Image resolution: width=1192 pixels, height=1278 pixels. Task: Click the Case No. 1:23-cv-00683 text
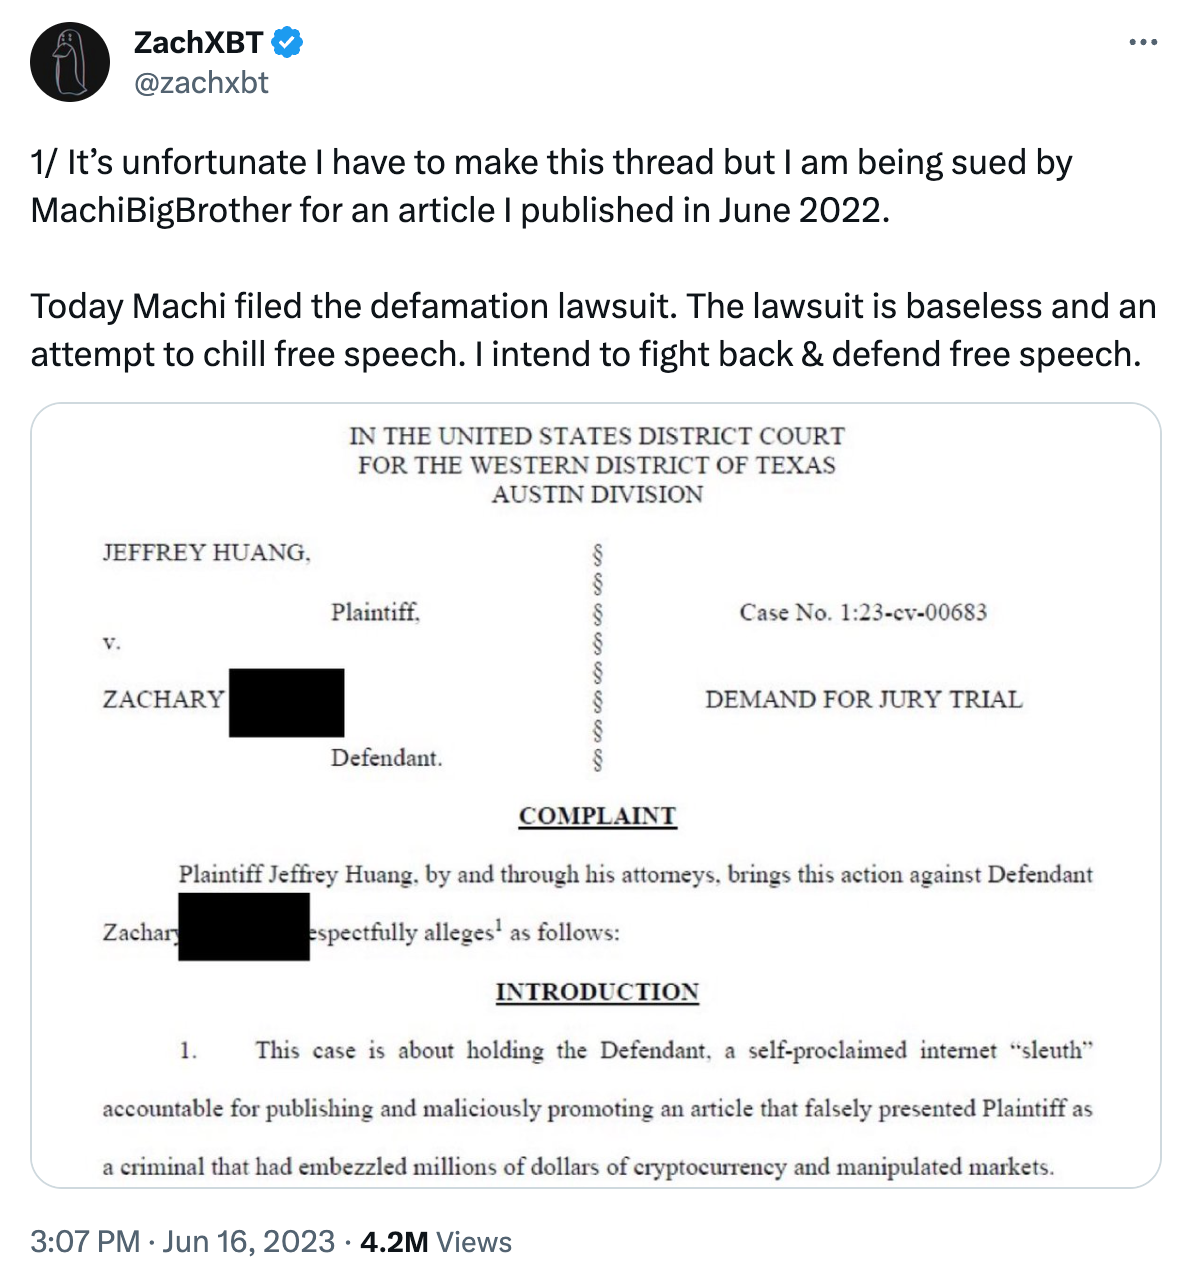[863, 612]
